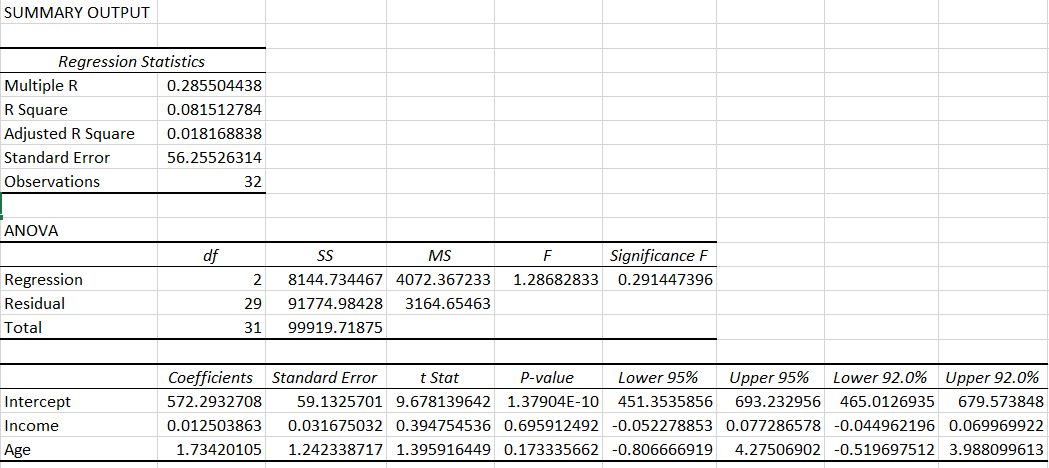Select the F column header

548,255
